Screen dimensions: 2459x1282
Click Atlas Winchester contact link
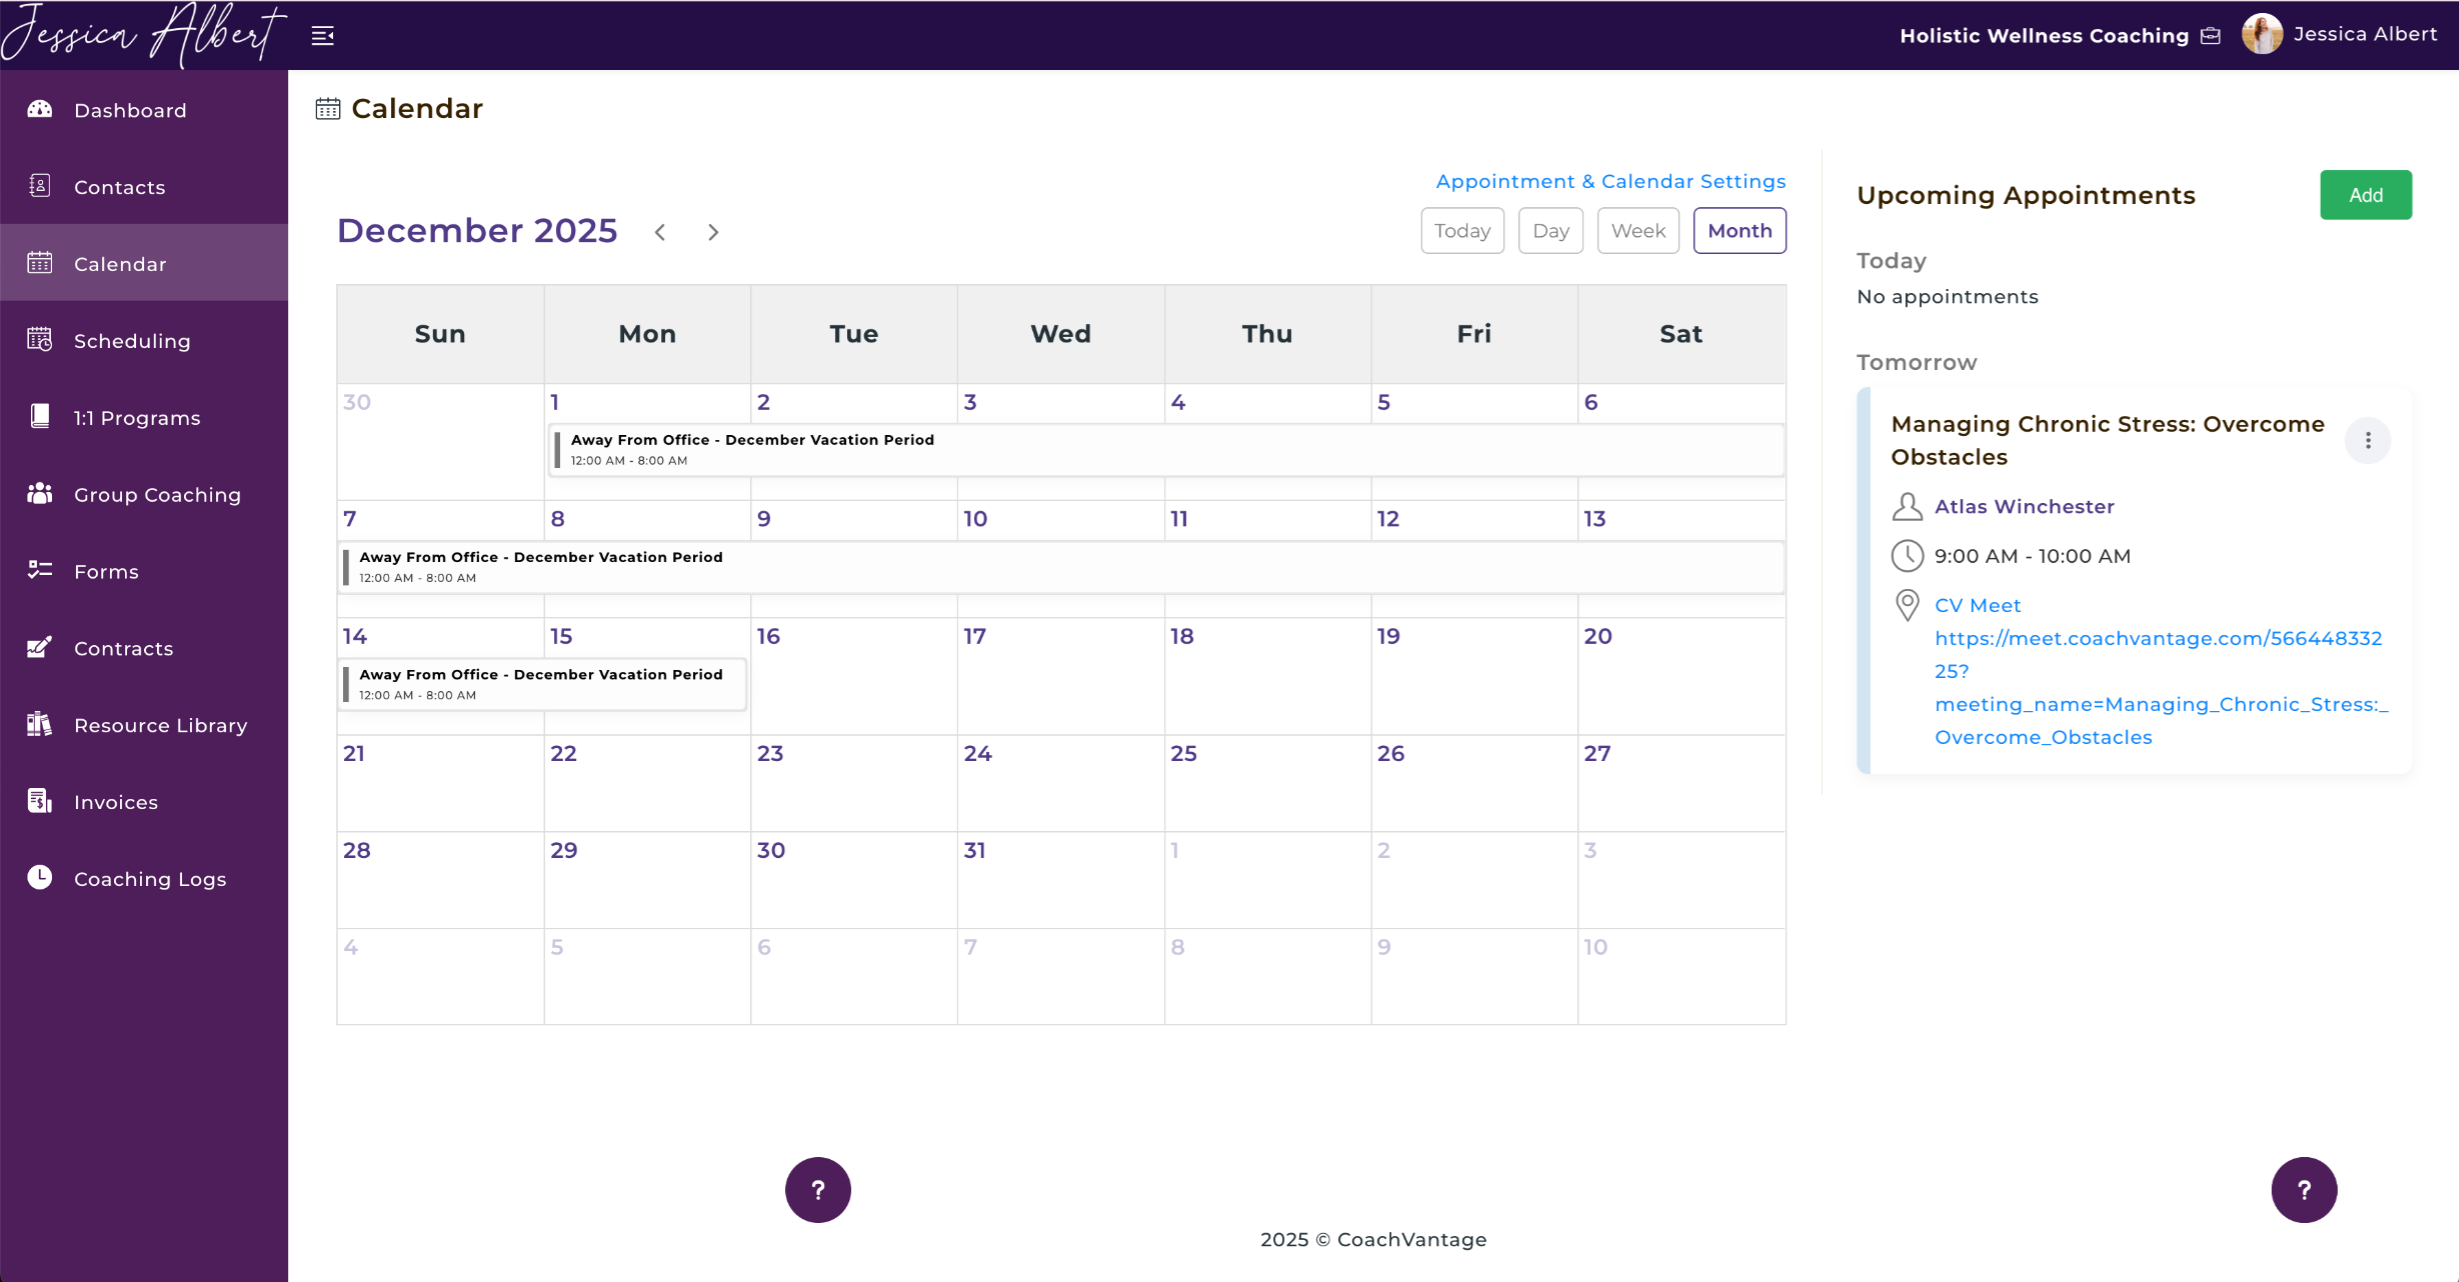coord(2024,506)
